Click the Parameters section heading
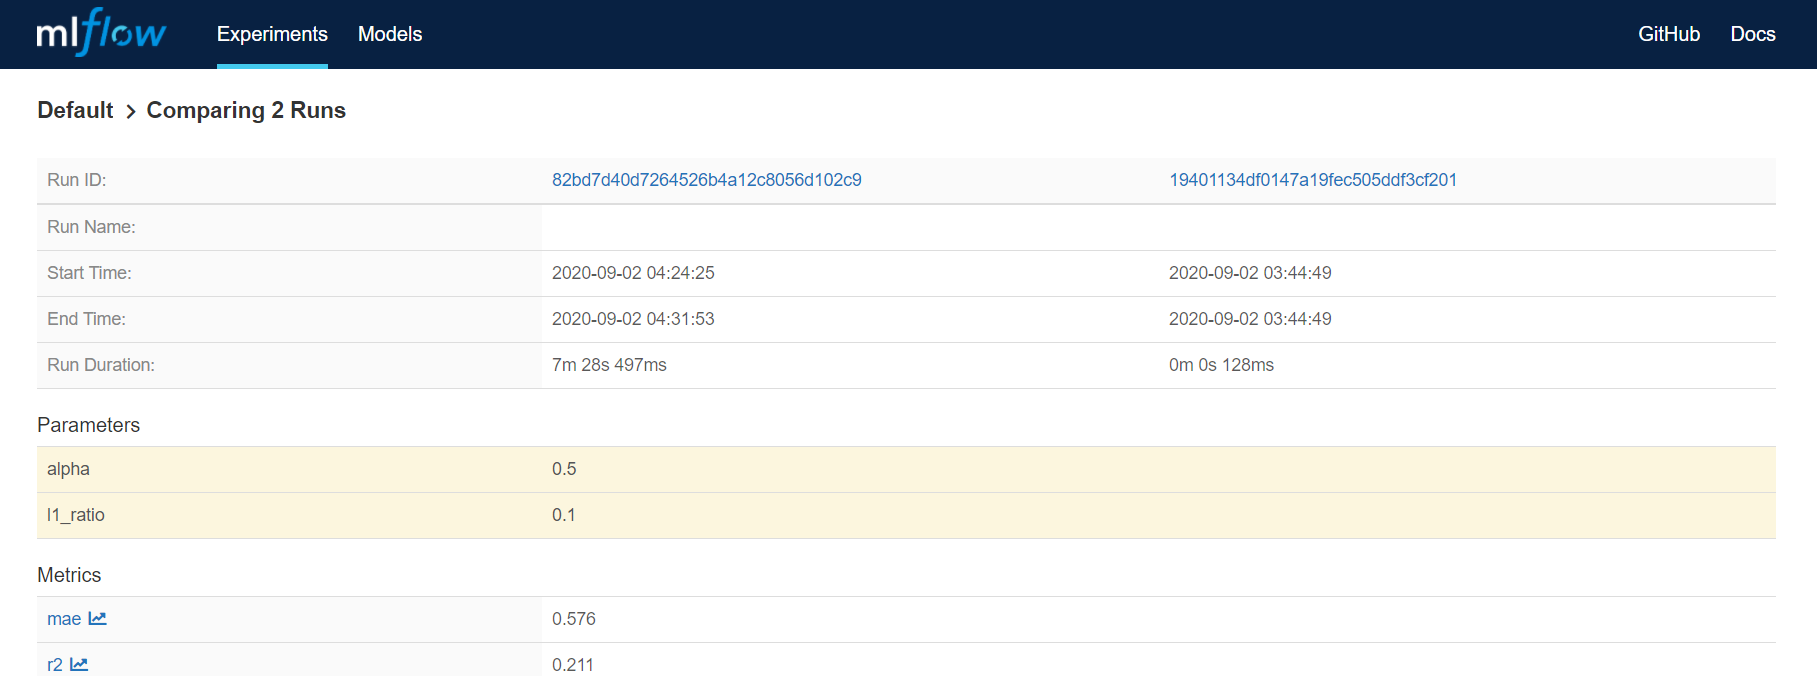Screen dimensions: 1817x676 pos(88,425)
